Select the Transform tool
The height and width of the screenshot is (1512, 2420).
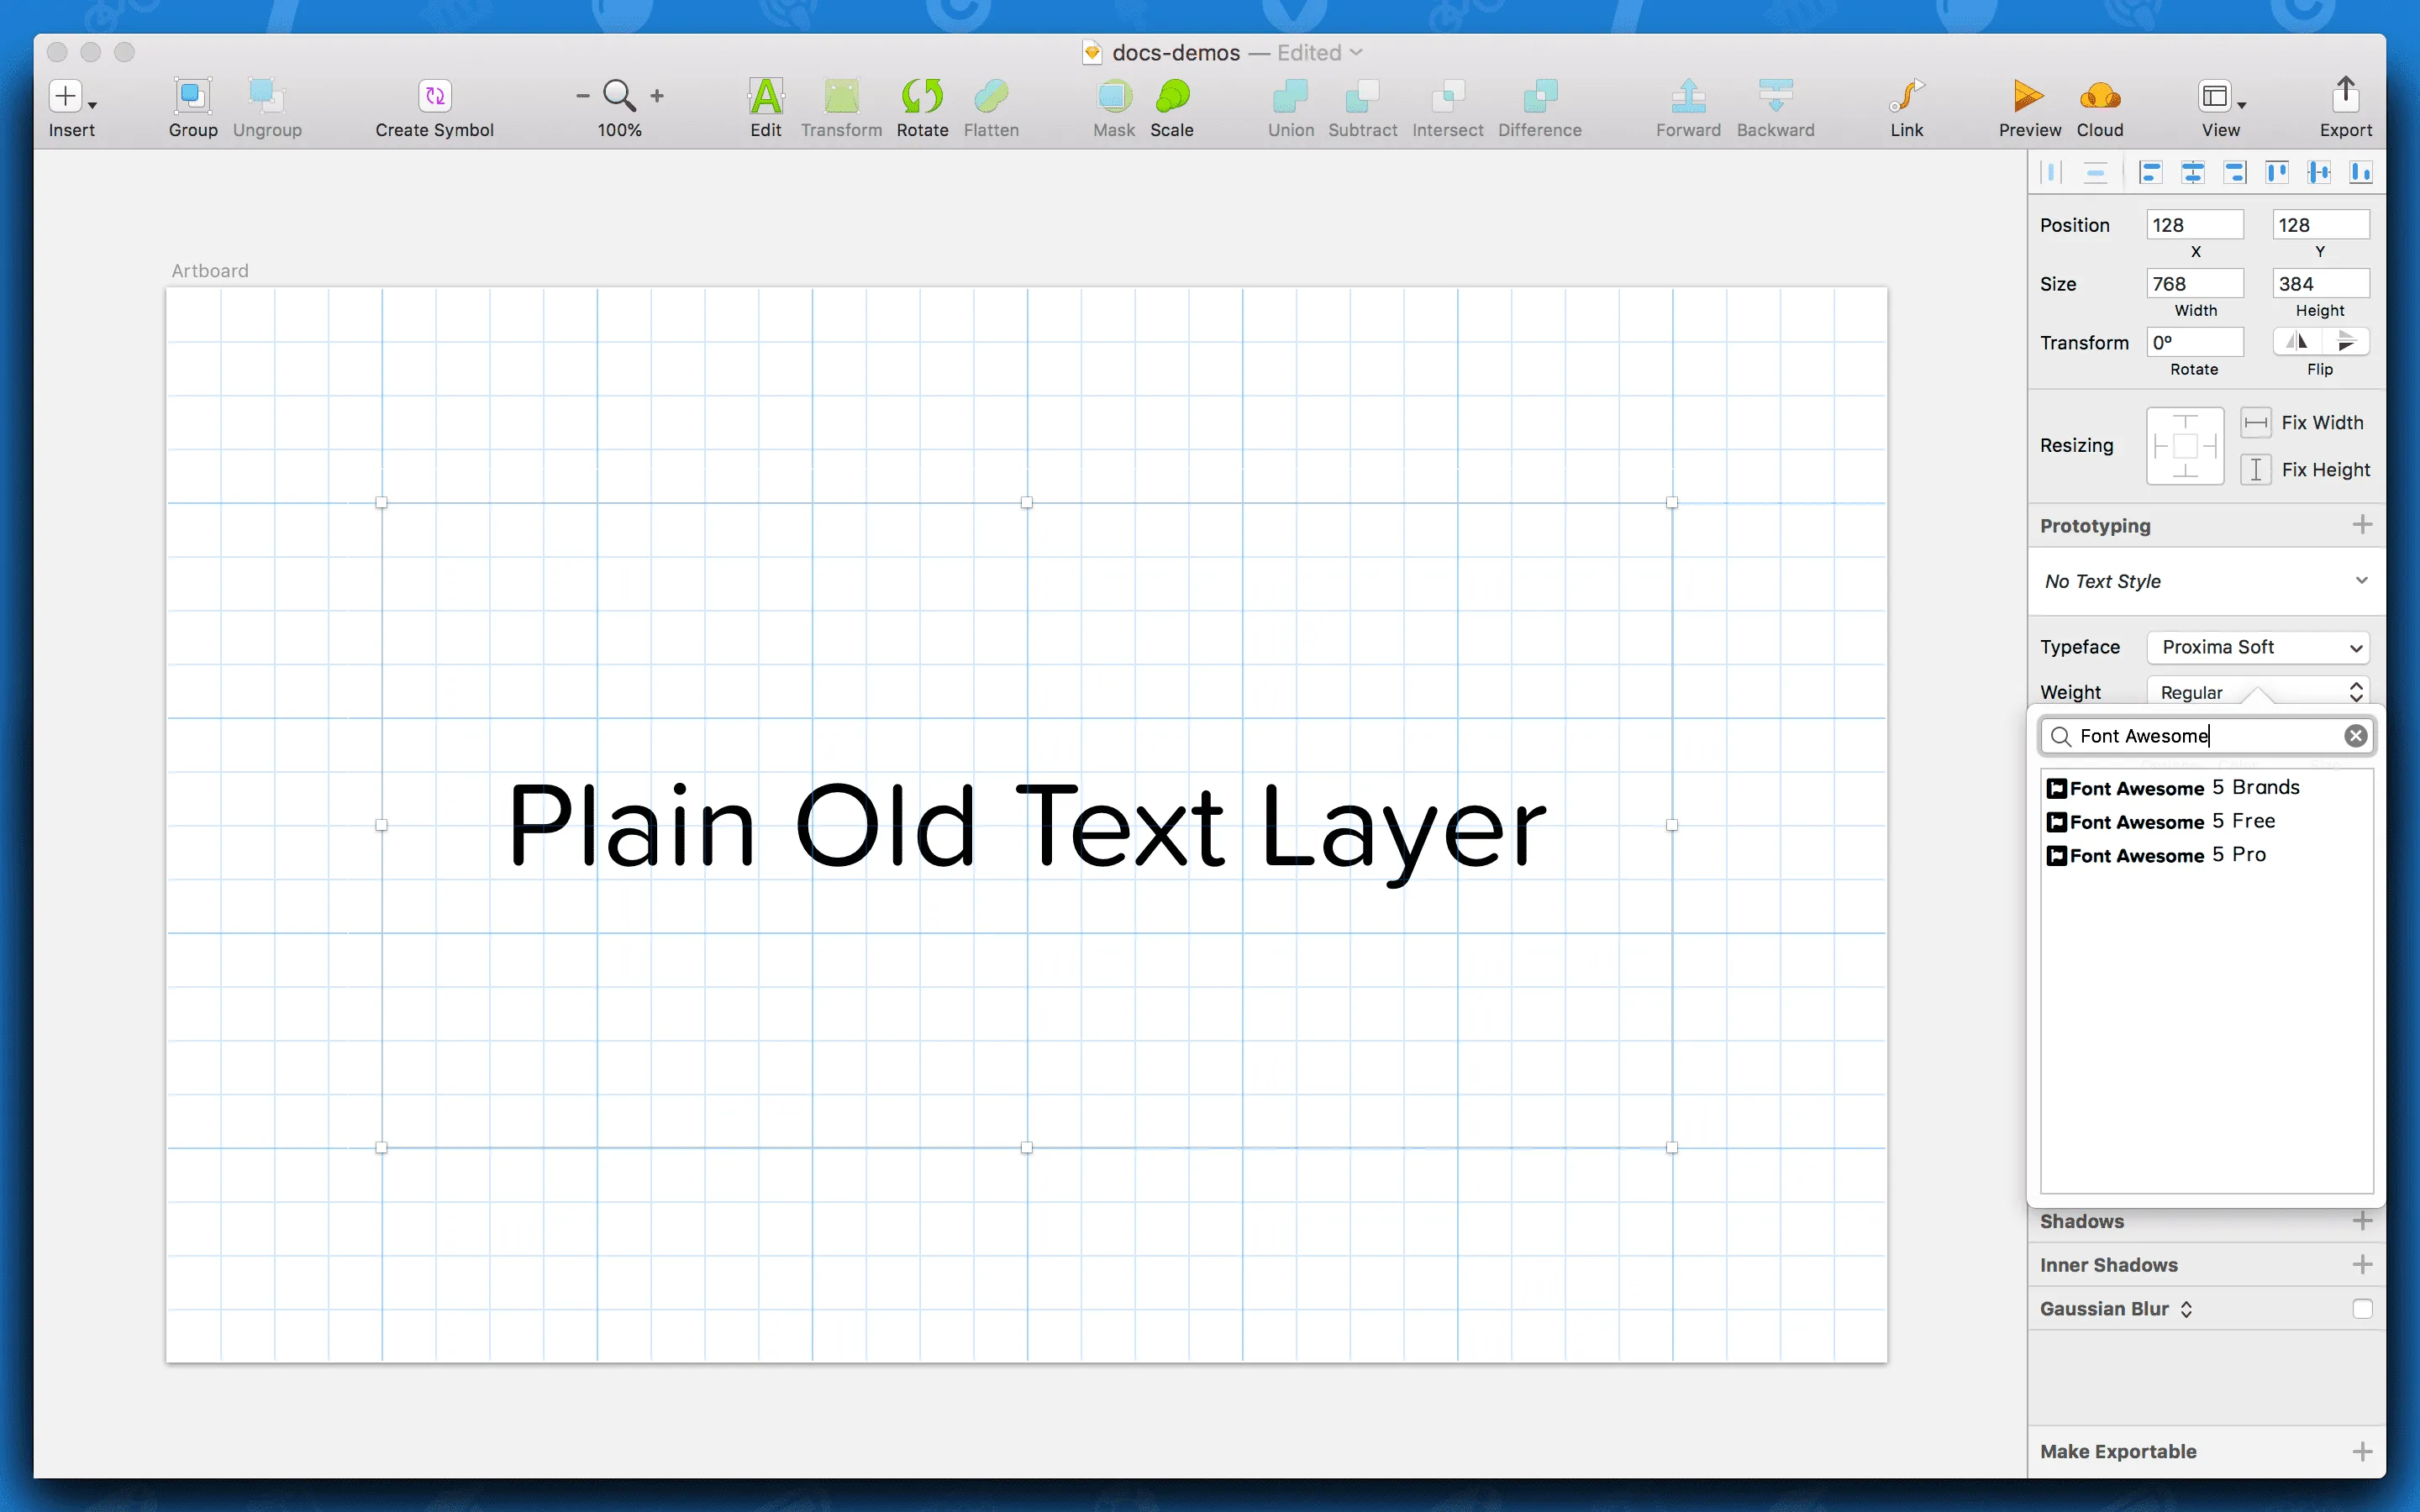tap(840, 105)
